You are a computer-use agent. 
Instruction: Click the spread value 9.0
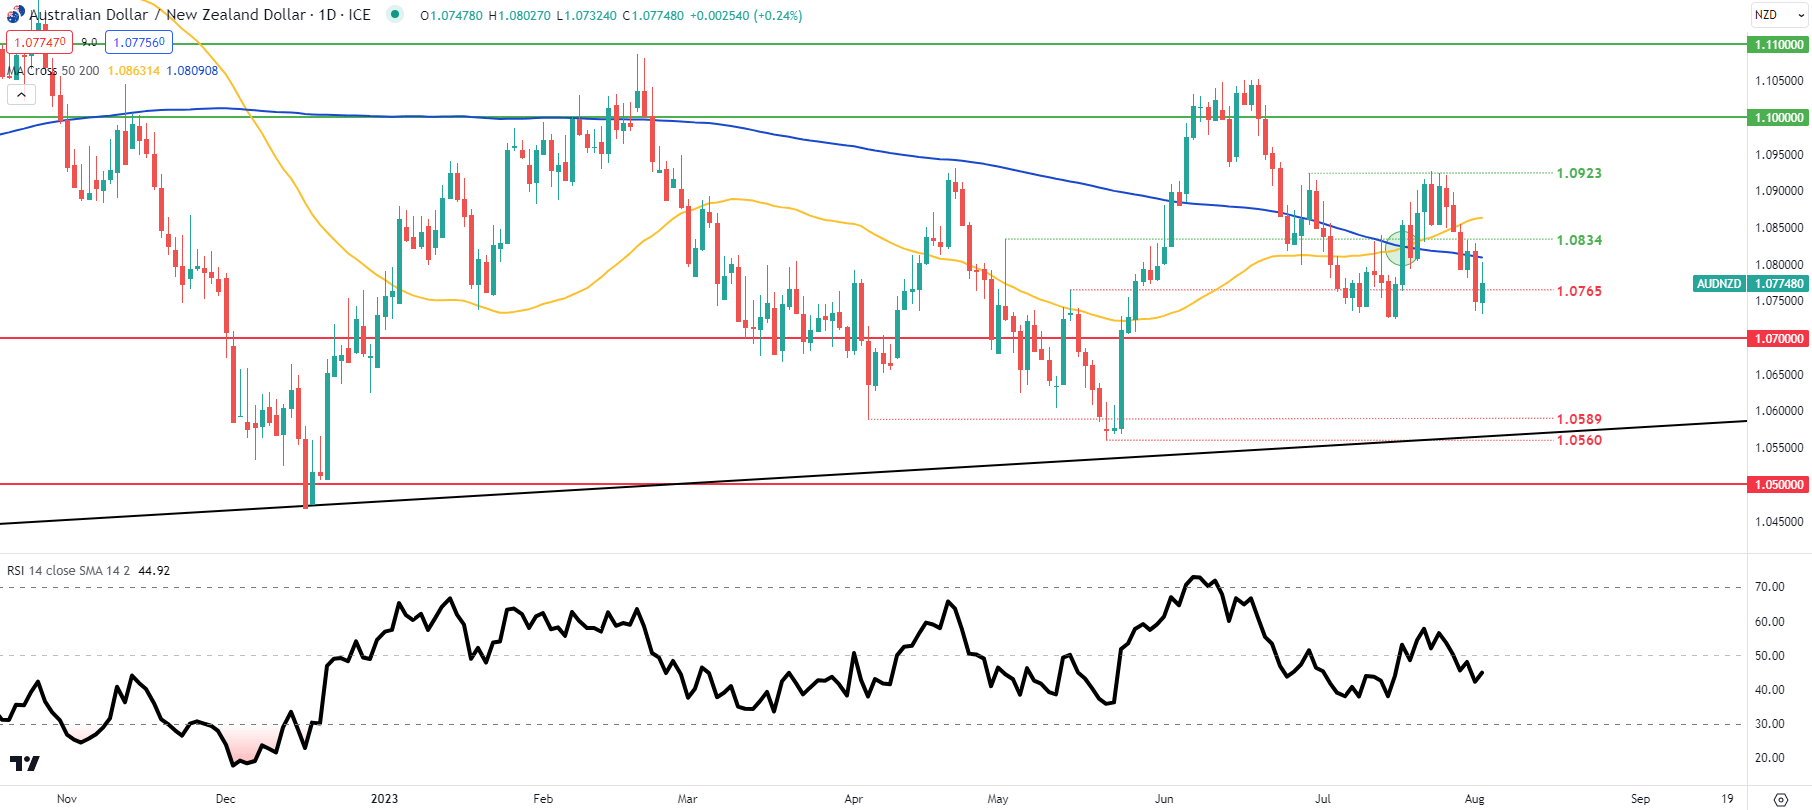coord(89,42)
